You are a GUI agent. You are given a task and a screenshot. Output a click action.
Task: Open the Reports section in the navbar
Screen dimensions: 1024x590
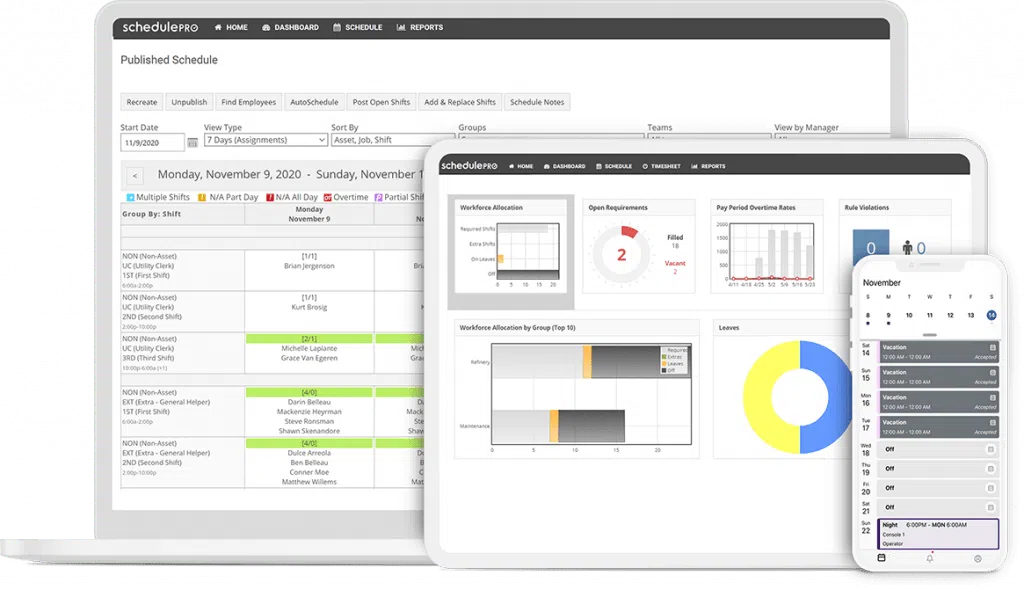[420, 27]
